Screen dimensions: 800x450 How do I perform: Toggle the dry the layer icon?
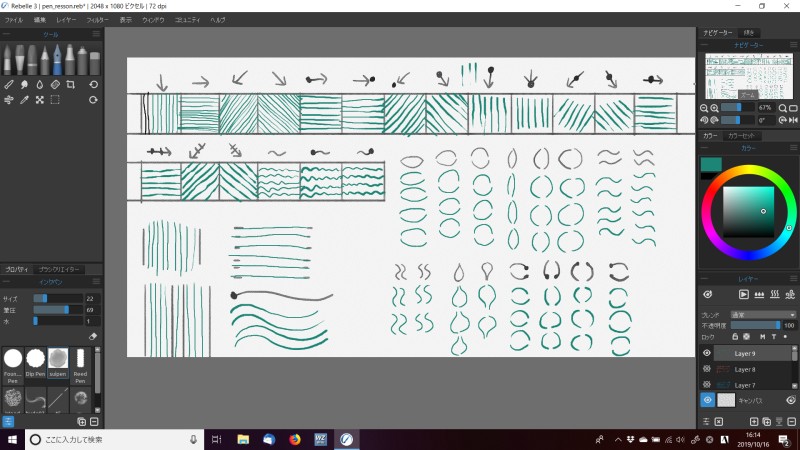tap(774, 294)
